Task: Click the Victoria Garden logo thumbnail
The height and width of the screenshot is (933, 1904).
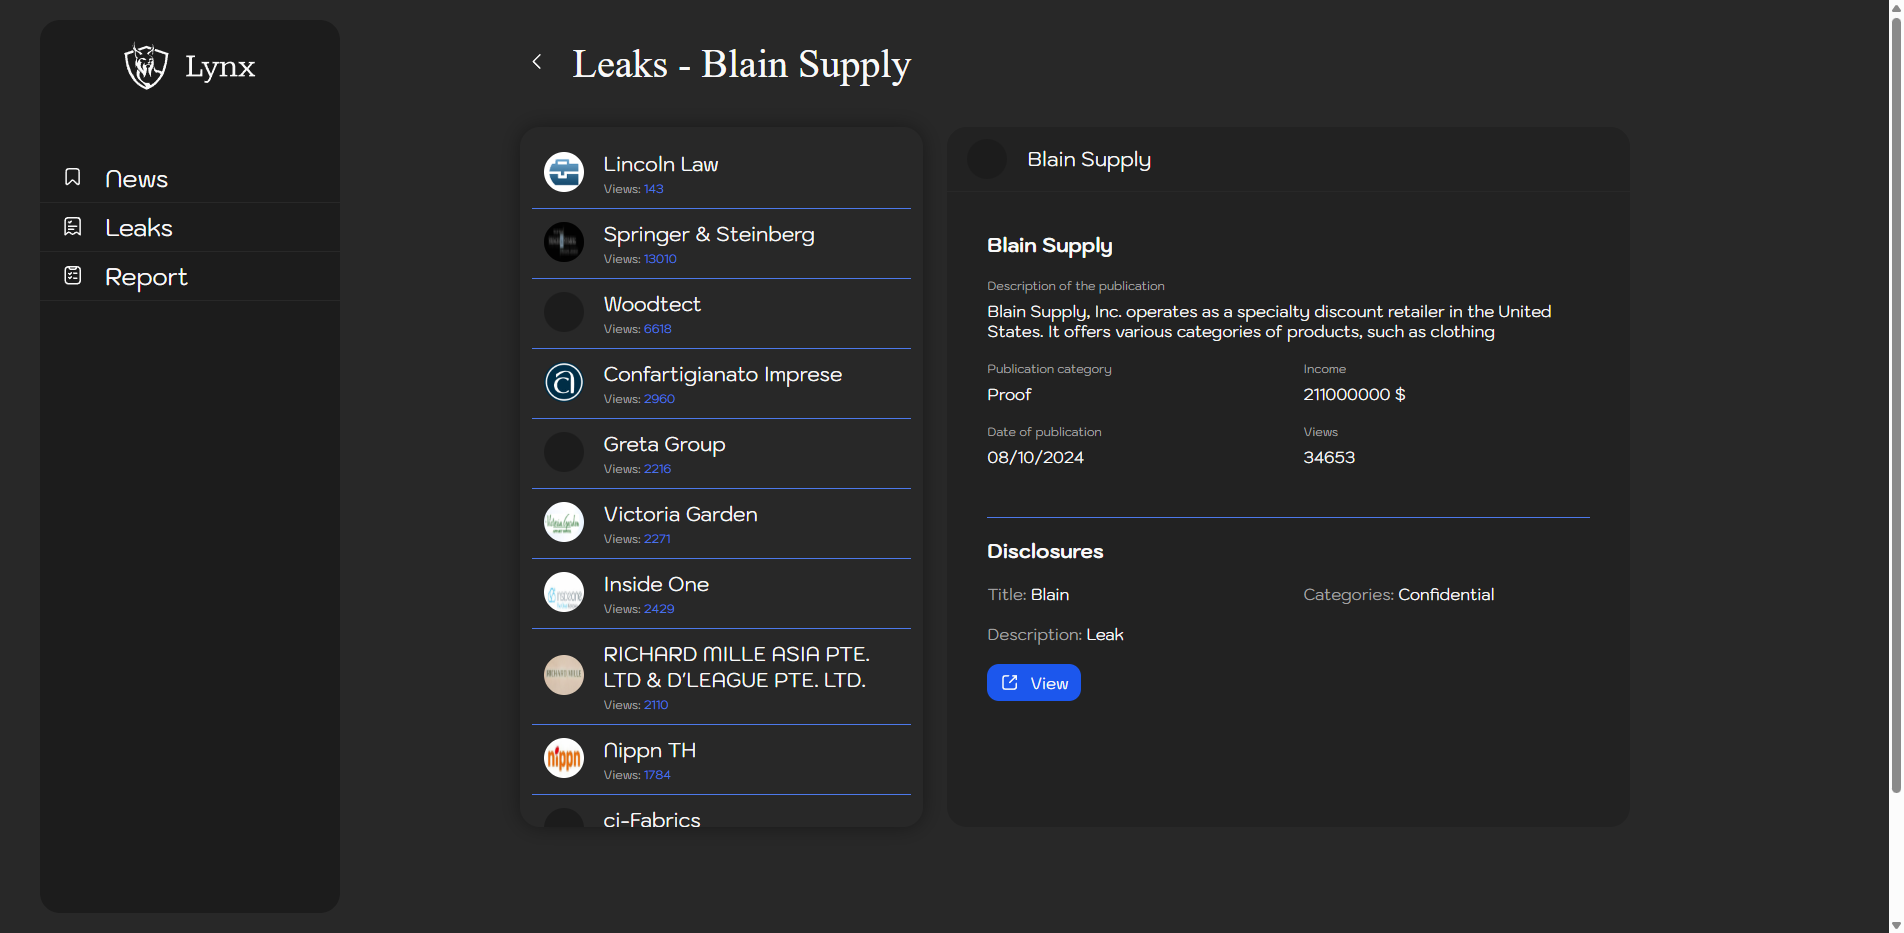Action: click(564, 522)
